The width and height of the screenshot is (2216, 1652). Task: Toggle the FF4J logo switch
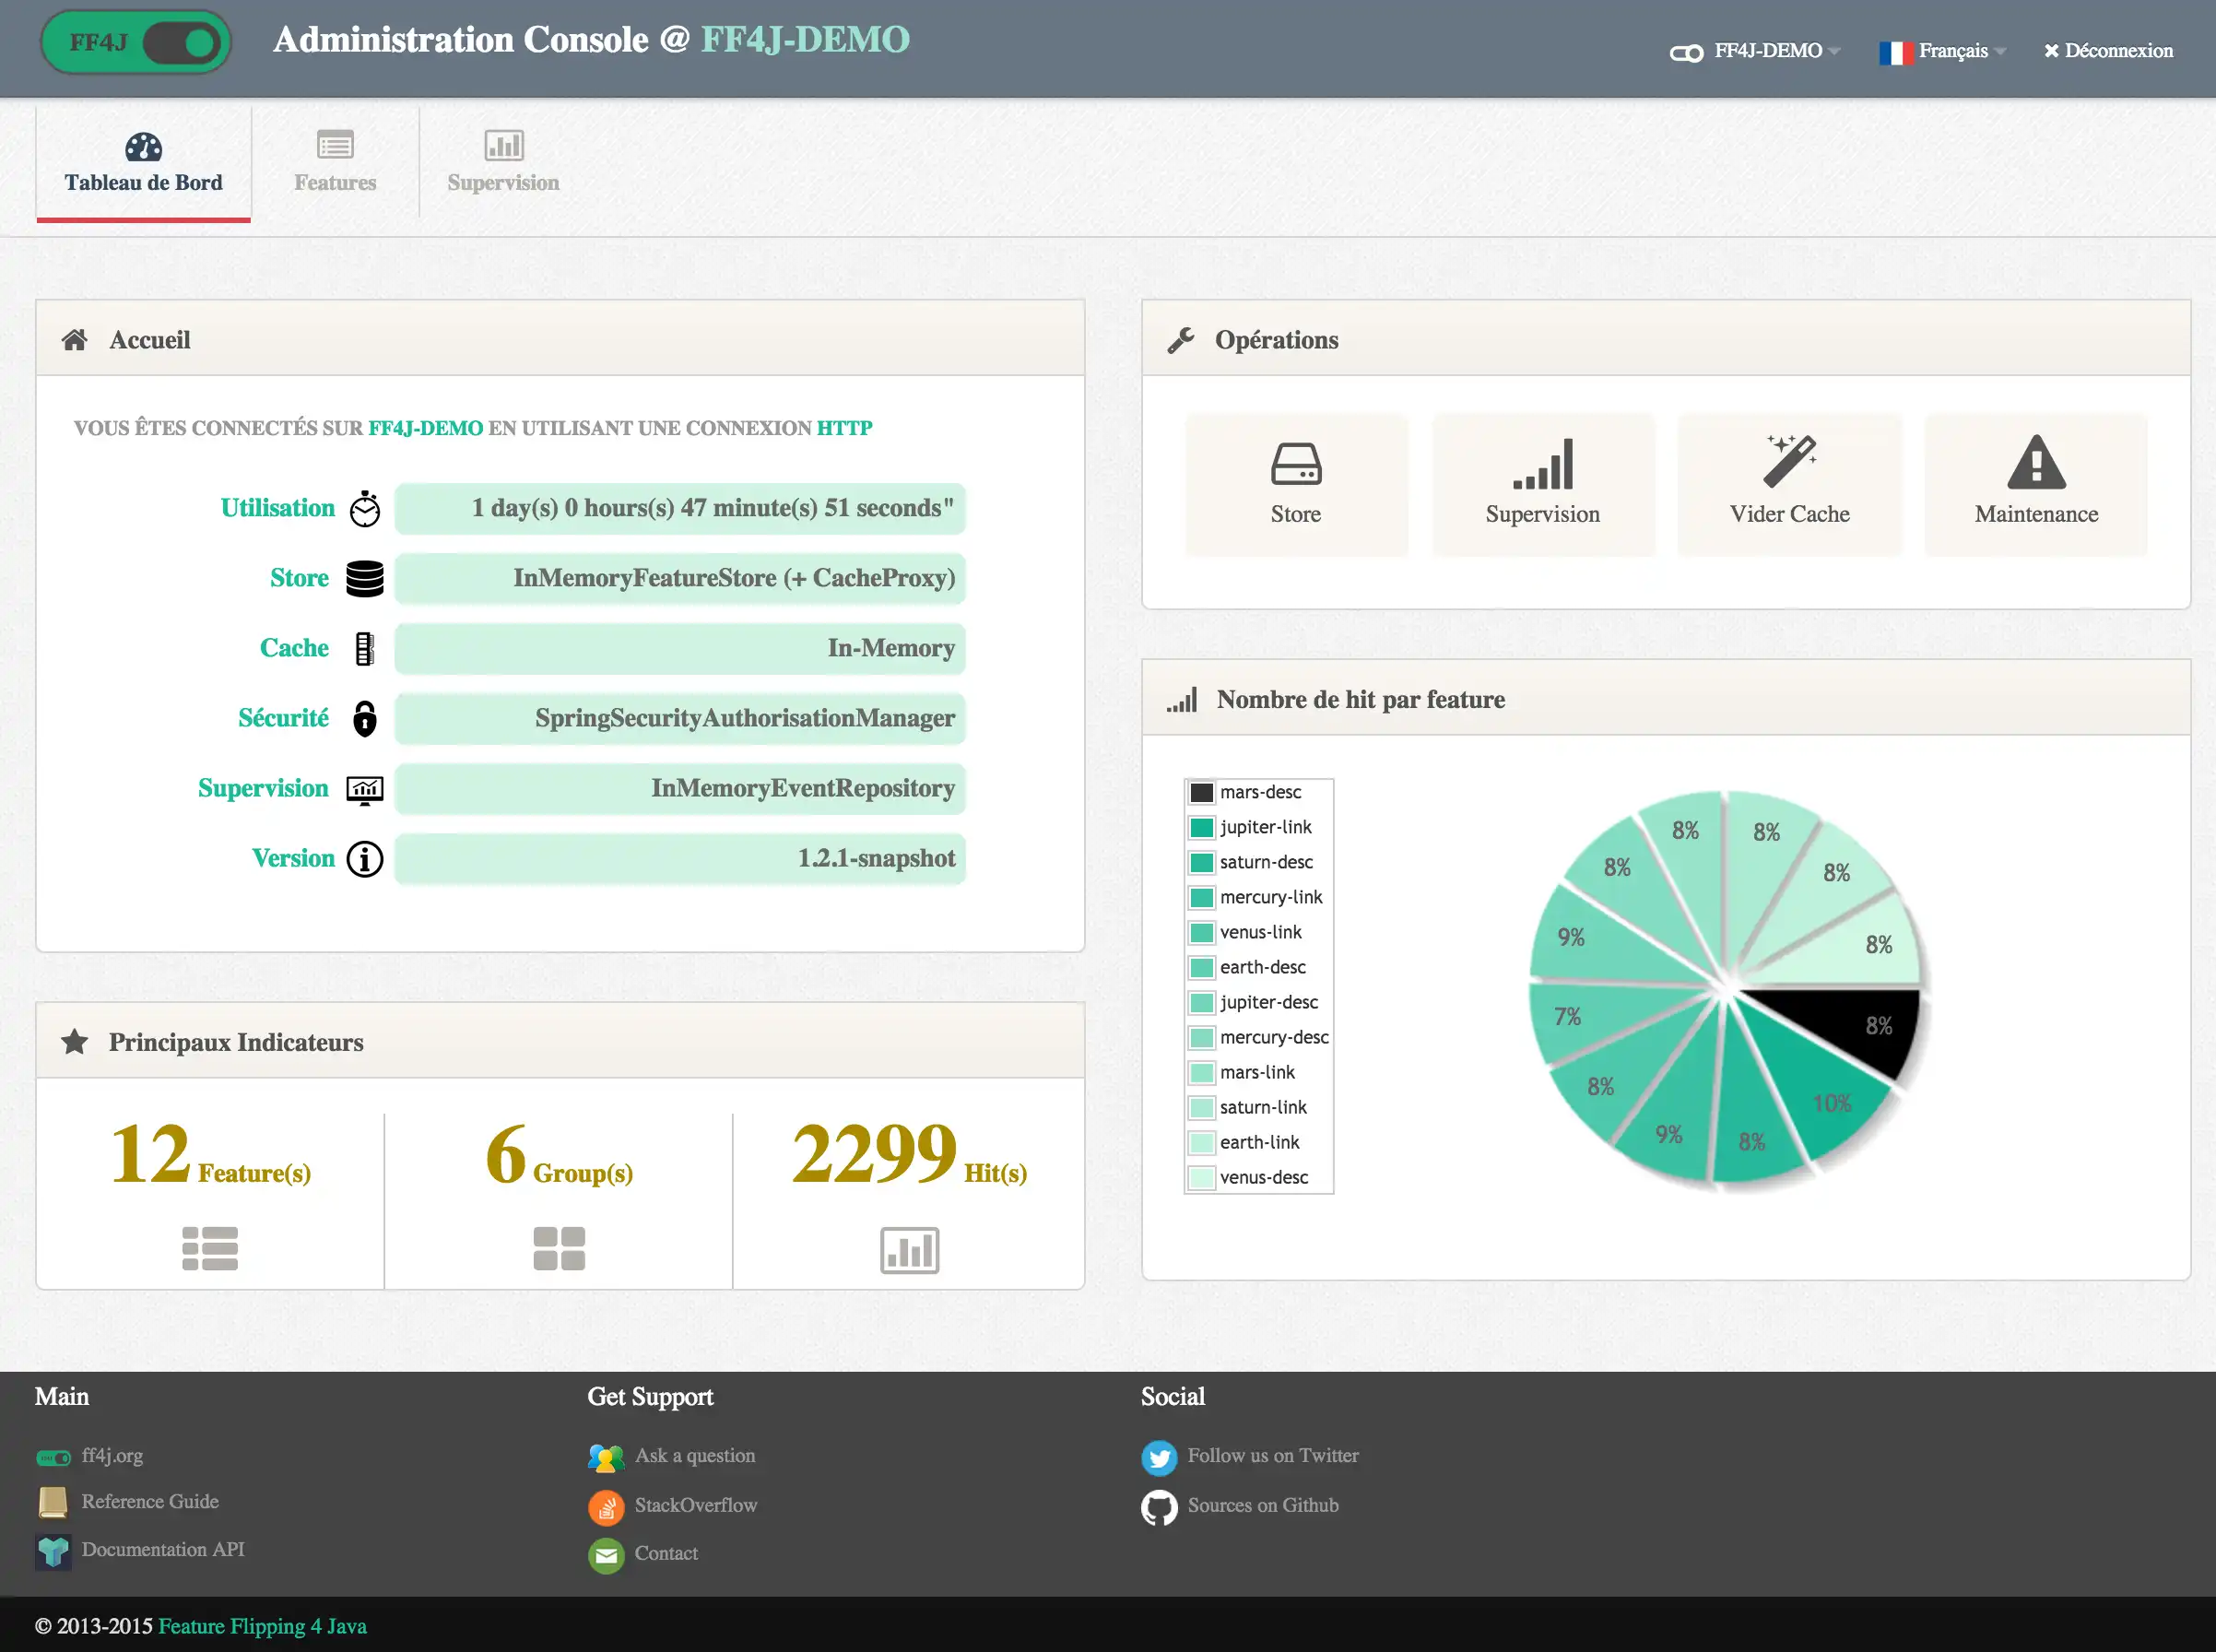(x=180, y=43)
